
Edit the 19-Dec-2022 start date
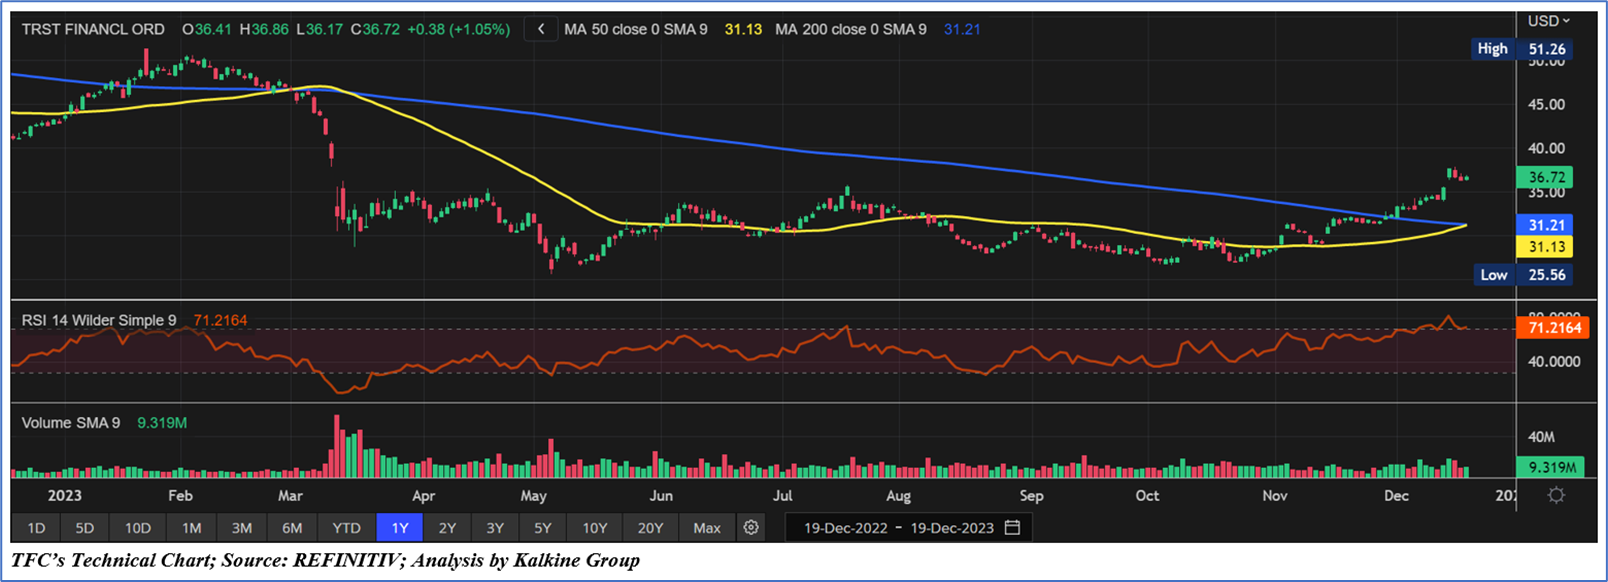coord(846,528)
